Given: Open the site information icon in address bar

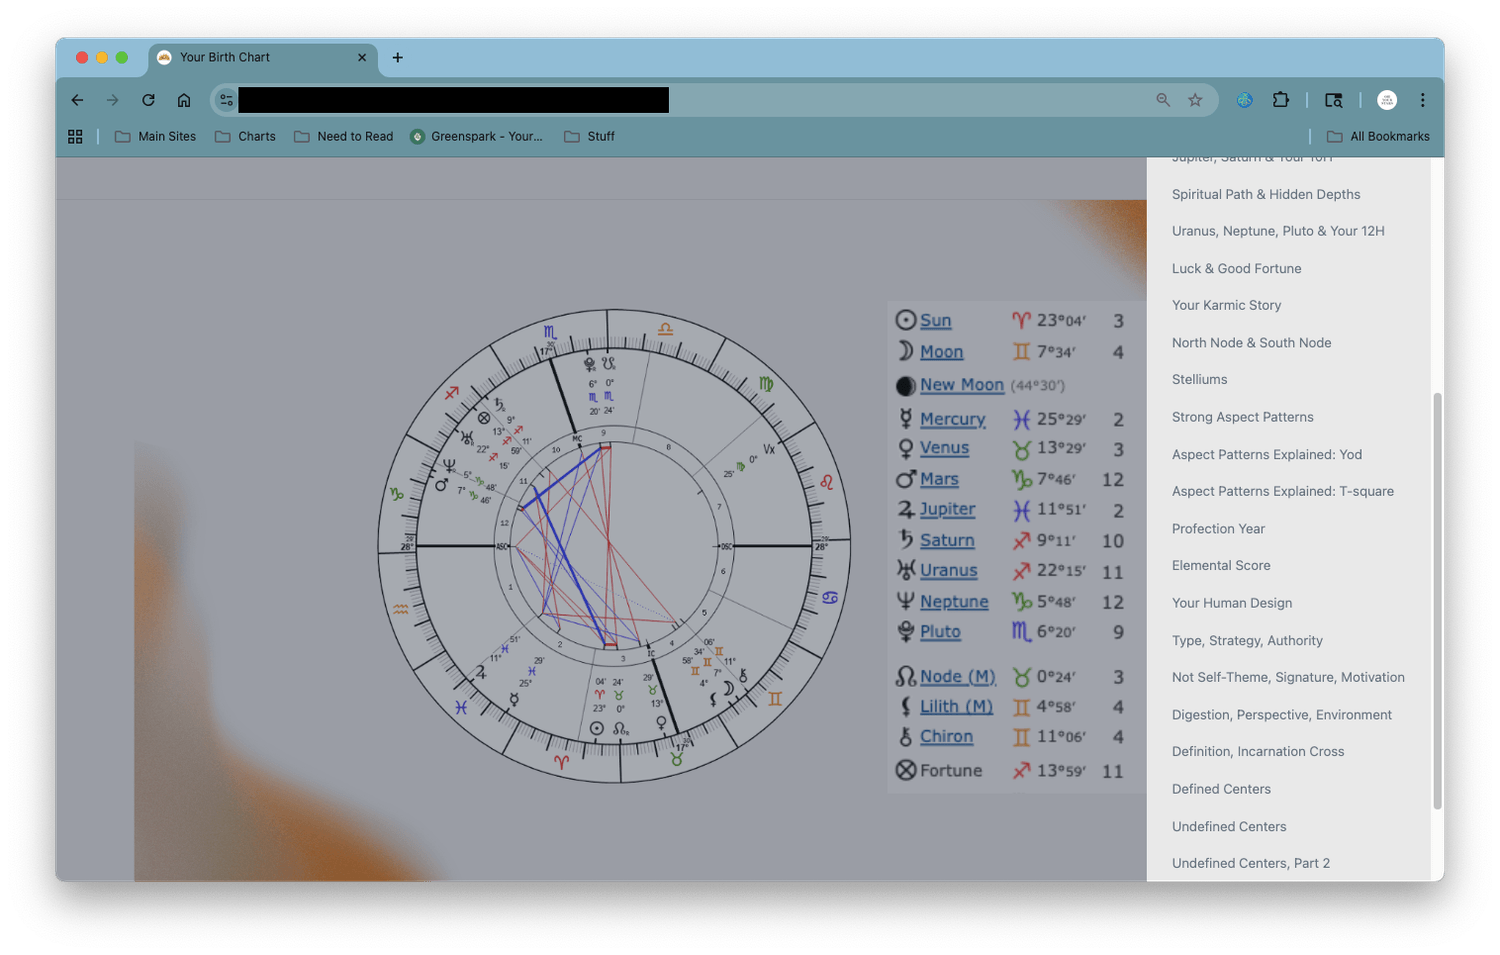Looking at the screenshot, I should pos(226,100).
